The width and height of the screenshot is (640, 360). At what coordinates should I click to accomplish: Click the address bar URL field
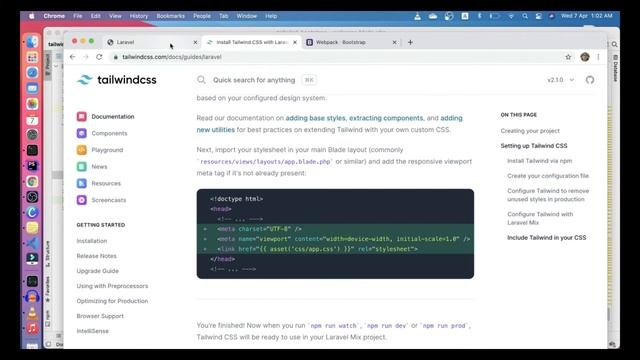(x=335, y=57)
